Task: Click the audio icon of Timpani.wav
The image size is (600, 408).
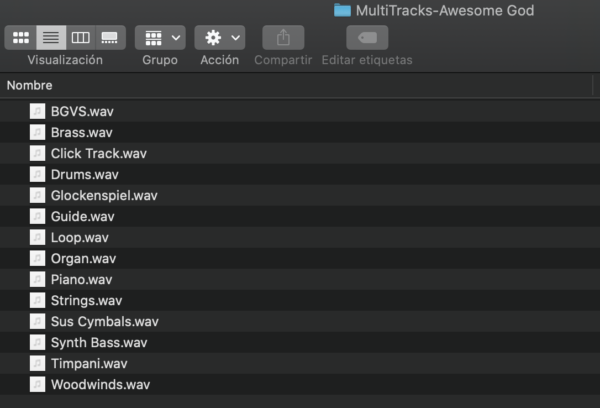Action: pos(38,364)
